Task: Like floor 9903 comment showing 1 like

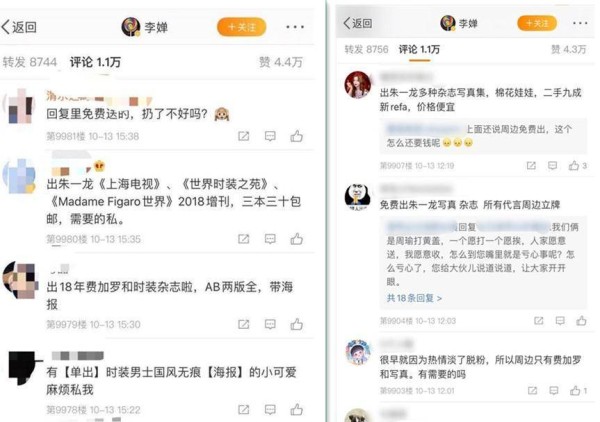Action: (x=575, y=391)
